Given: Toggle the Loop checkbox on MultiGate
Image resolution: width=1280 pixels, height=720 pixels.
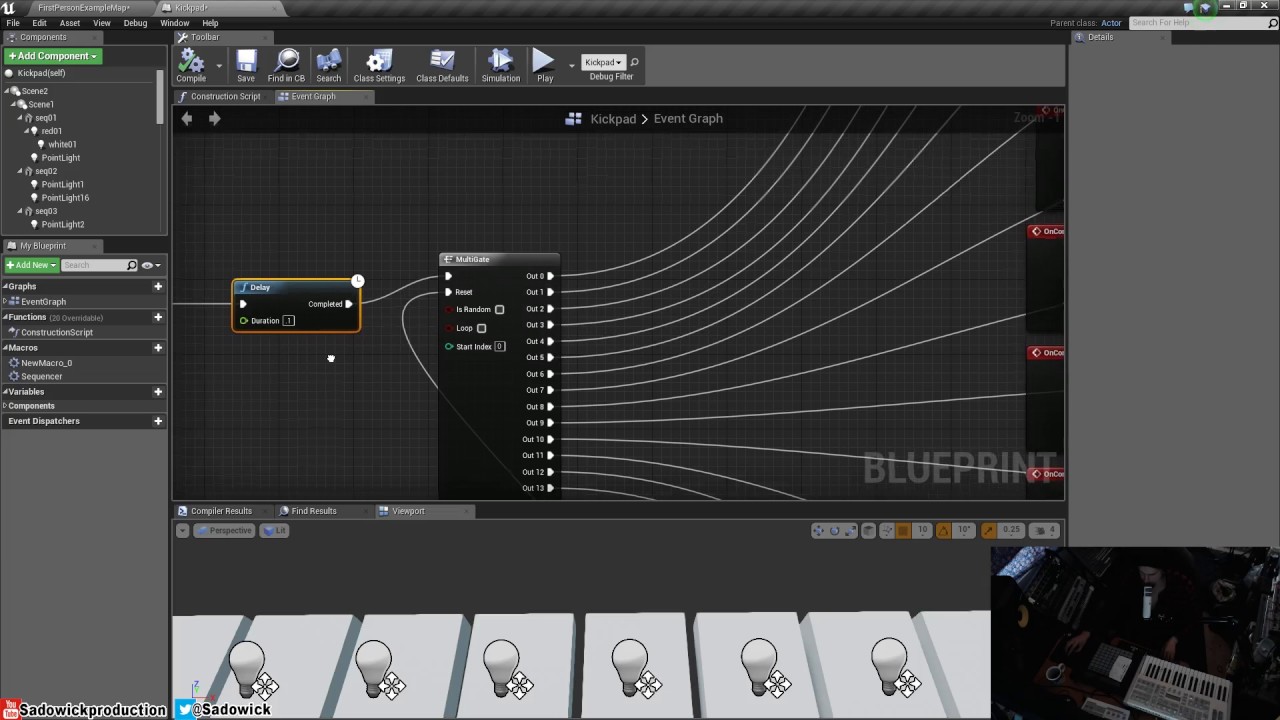Looking at the screenshot, I should [x=481, y=328].
